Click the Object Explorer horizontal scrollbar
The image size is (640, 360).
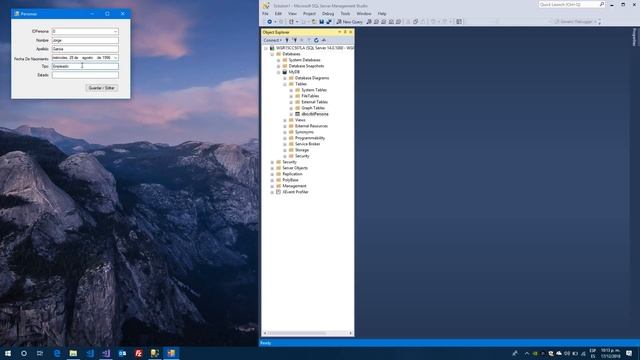(307, 333)
